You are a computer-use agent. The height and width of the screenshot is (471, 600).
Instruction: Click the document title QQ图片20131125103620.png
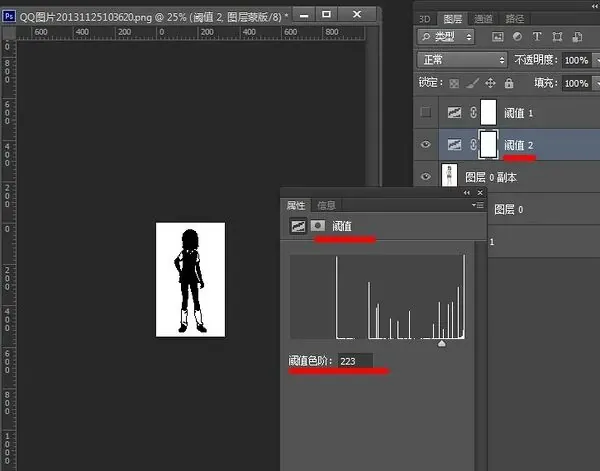coord(85,17)
